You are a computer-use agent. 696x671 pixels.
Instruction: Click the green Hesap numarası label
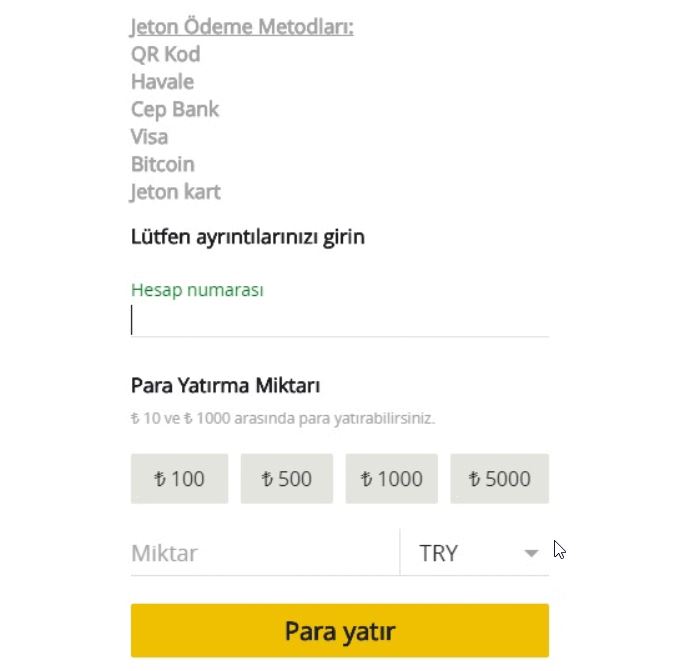tap(197, 290)
